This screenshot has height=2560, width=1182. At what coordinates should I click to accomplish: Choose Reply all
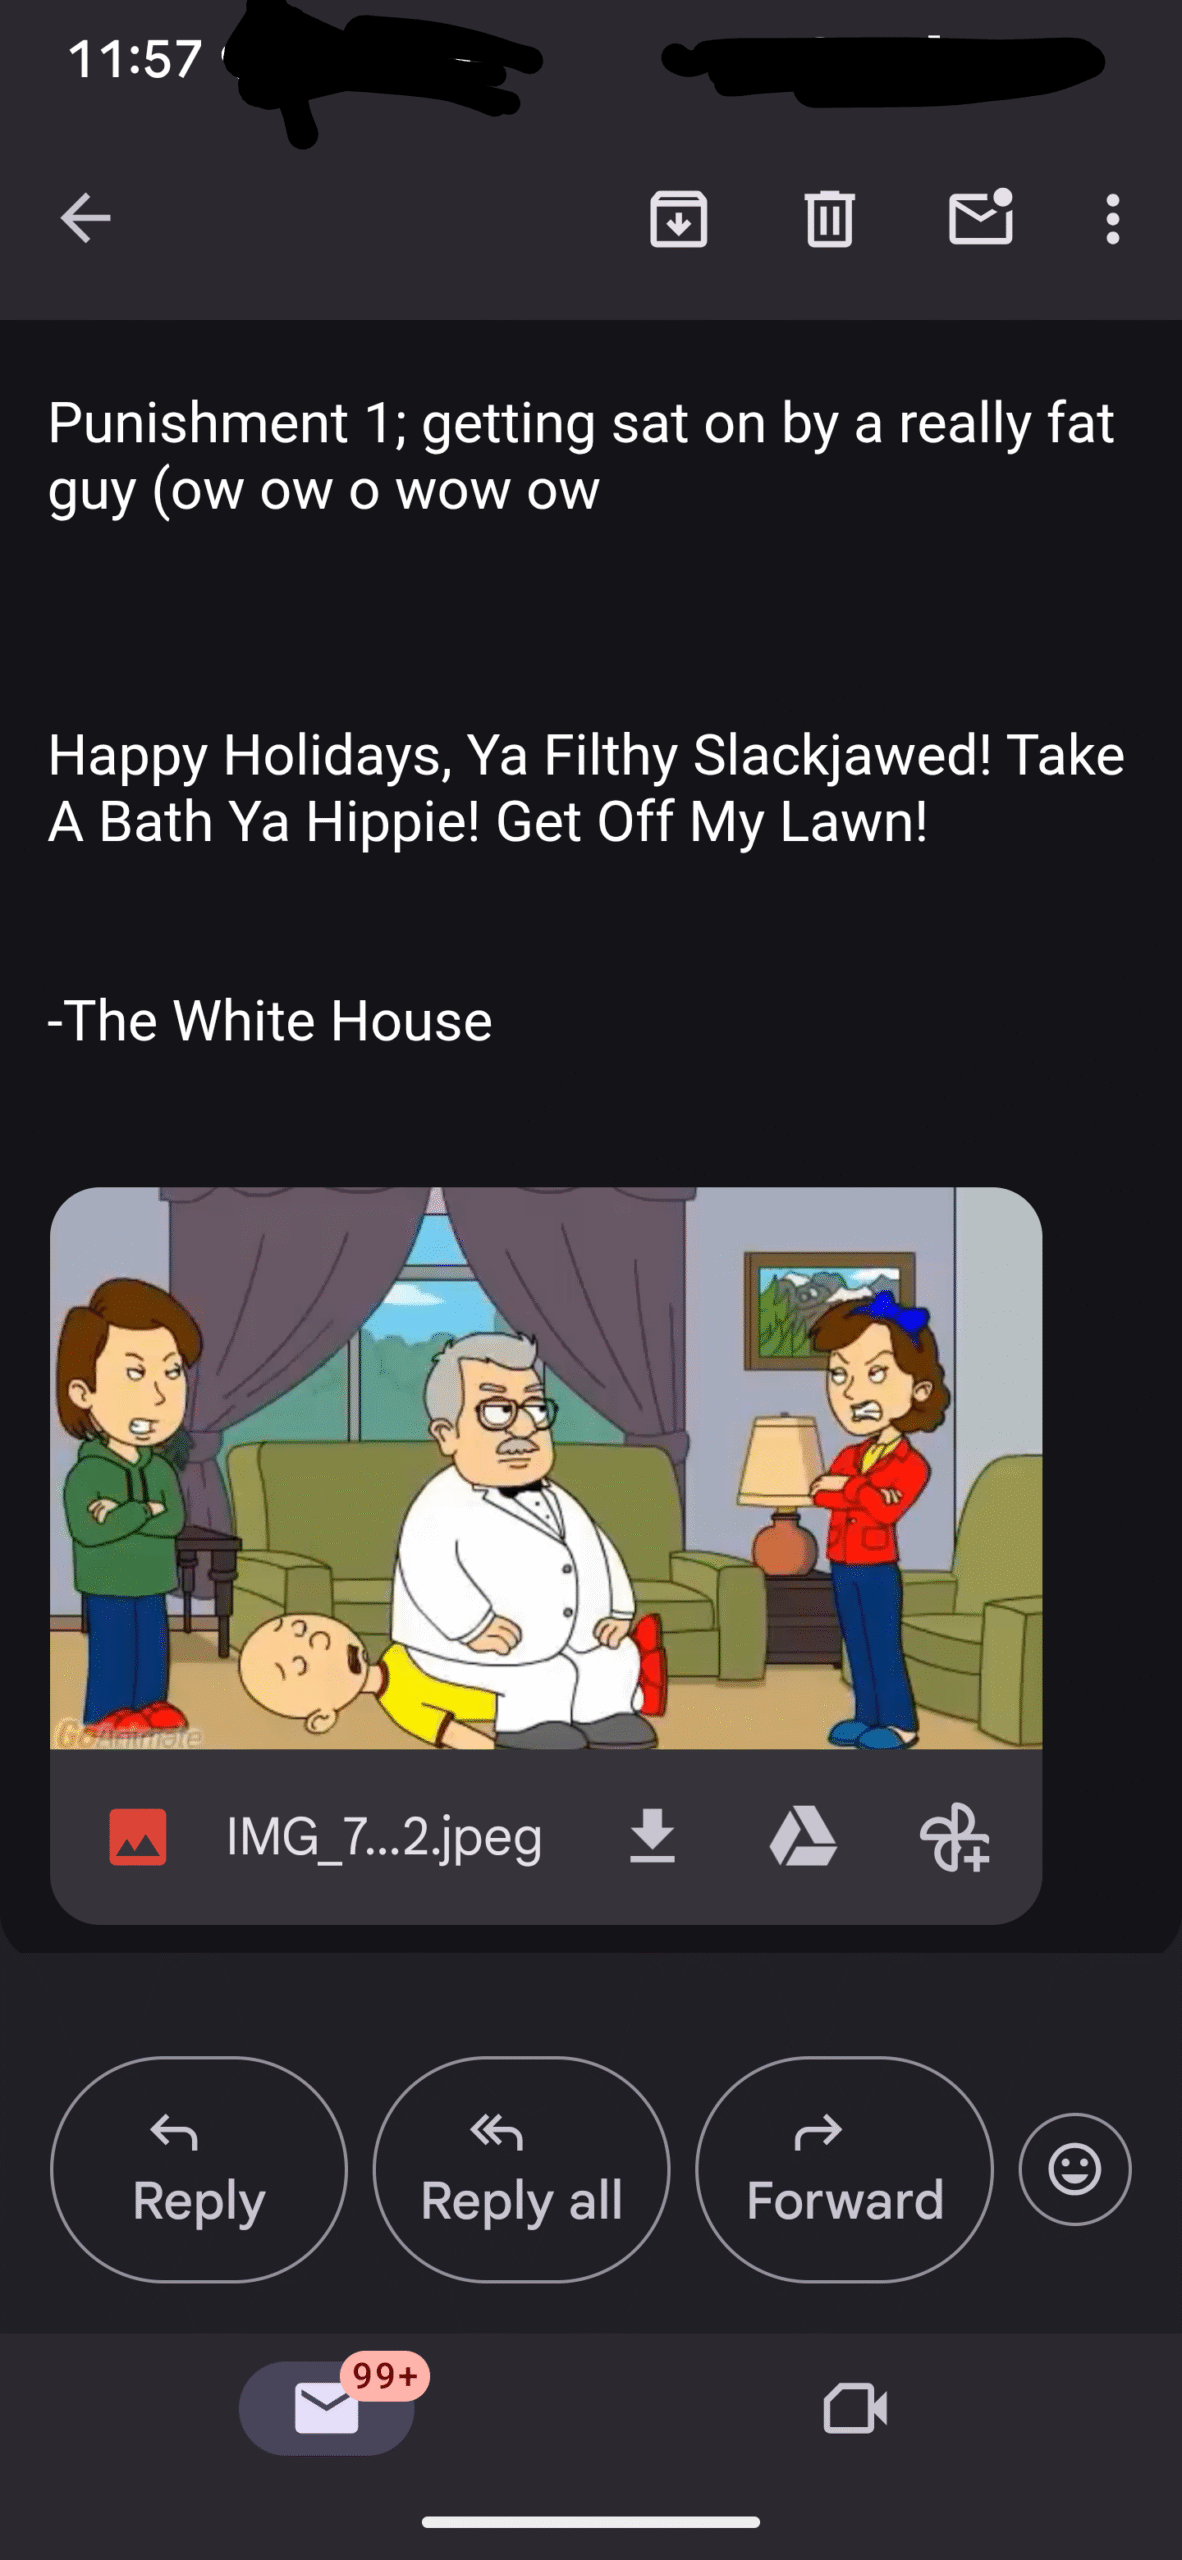(521, 2169)
